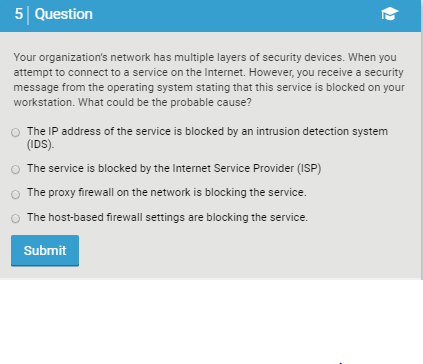Click the empty white area below the question
The height and width of the screenshot is (364, 423).
210,322
